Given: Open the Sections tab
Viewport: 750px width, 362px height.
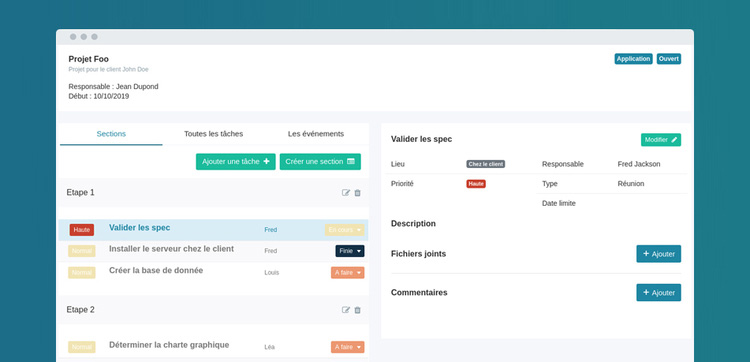Looking at the screenshot, I should click(111, 134).
